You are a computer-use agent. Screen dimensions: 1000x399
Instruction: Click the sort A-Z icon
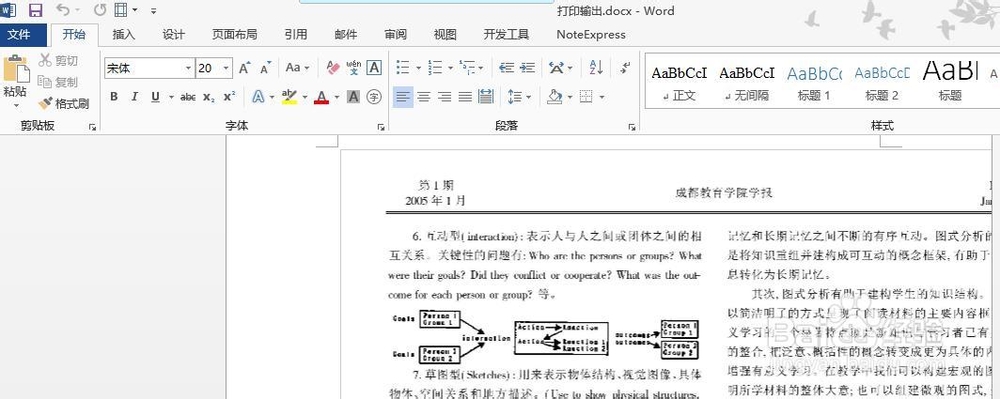point(596,68)
